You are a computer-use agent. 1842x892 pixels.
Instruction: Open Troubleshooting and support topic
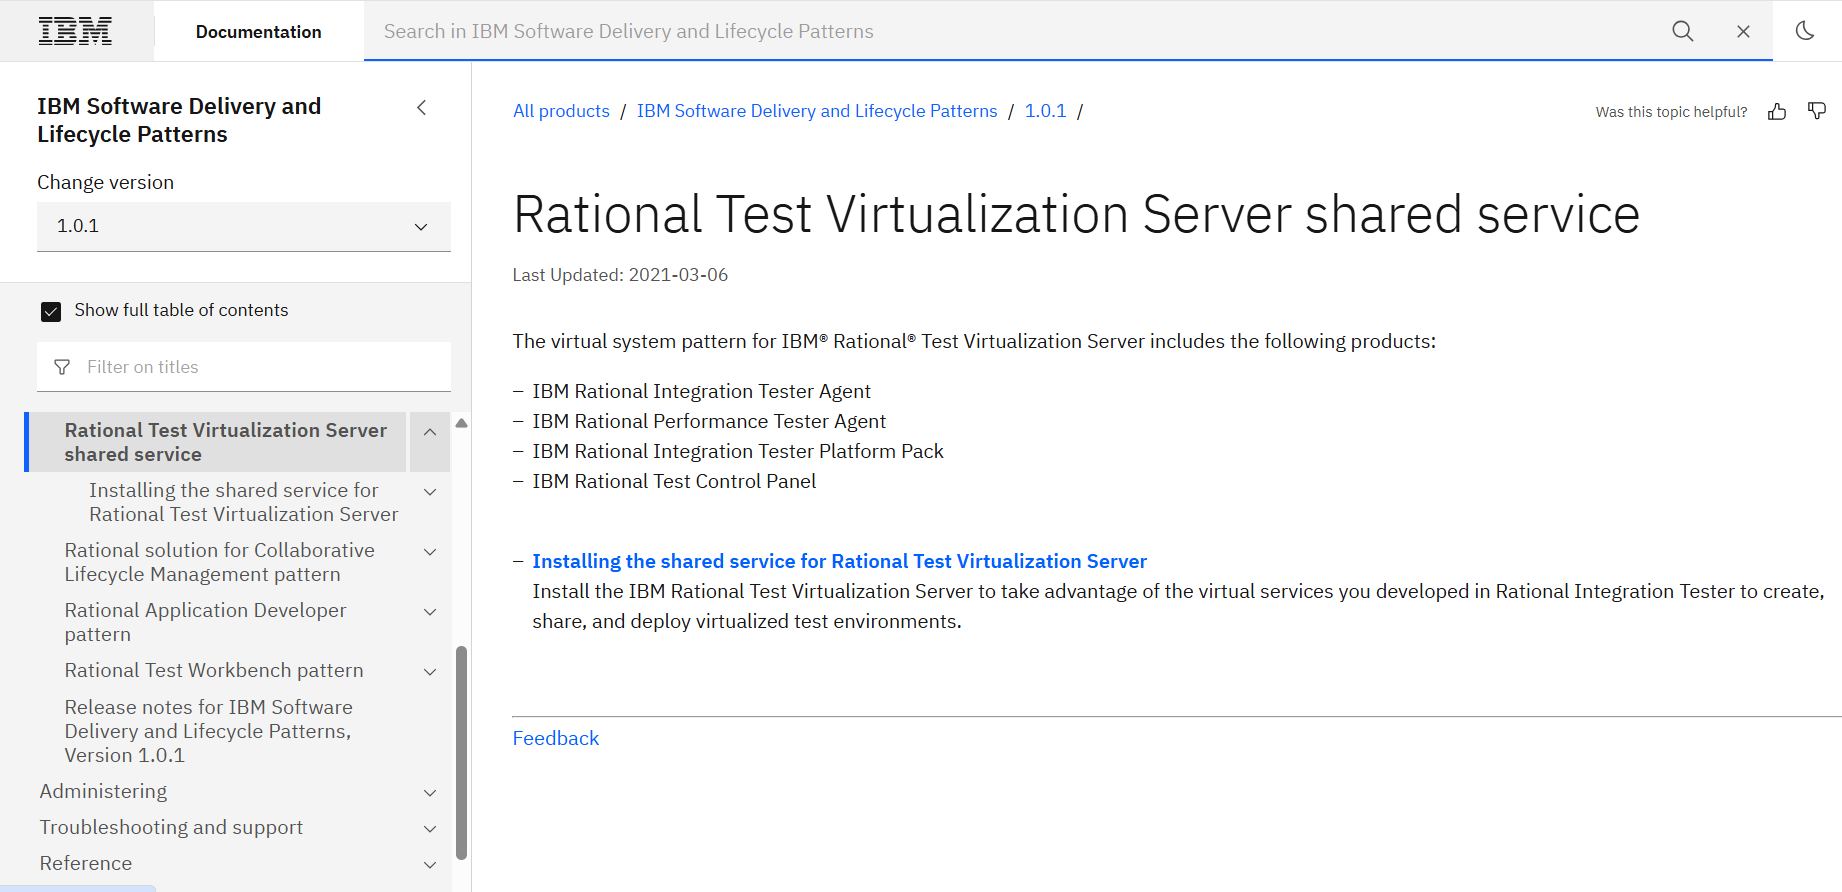tap(171, 827)
